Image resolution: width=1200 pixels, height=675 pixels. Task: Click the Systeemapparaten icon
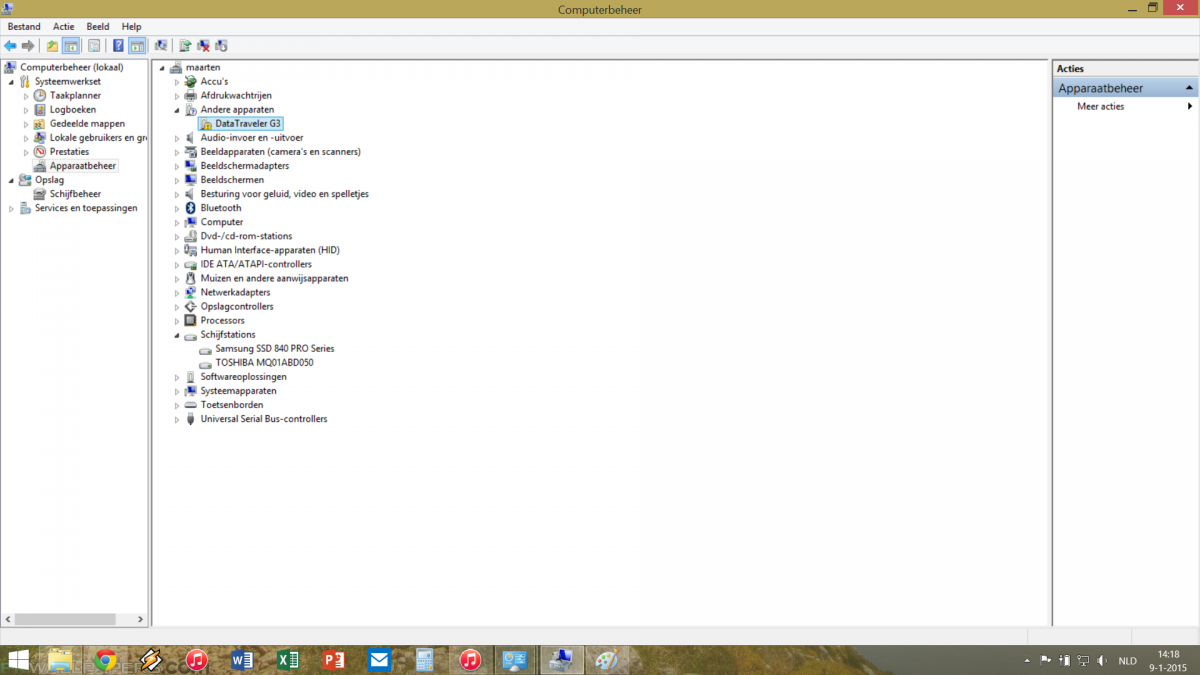[x=190, y=391]
